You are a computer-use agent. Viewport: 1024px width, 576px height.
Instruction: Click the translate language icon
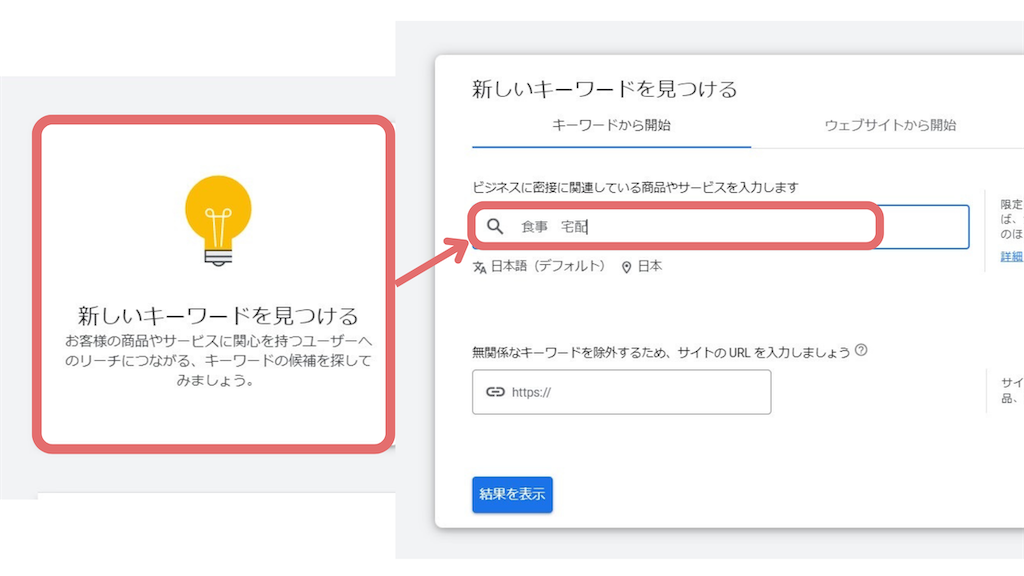480,267
